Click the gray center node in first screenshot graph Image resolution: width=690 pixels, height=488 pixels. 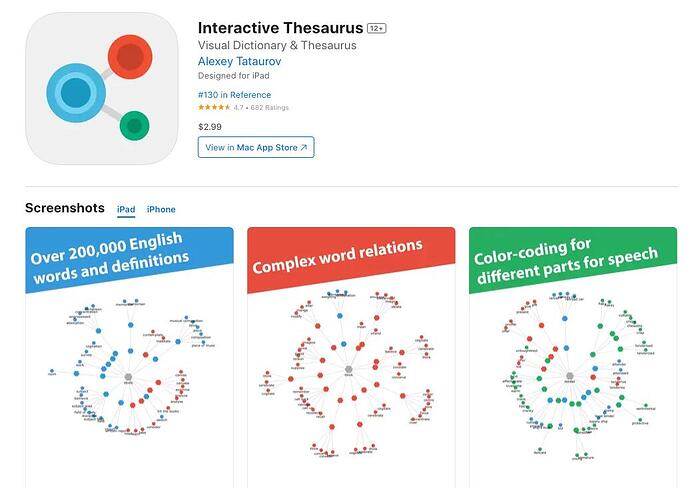127,373
